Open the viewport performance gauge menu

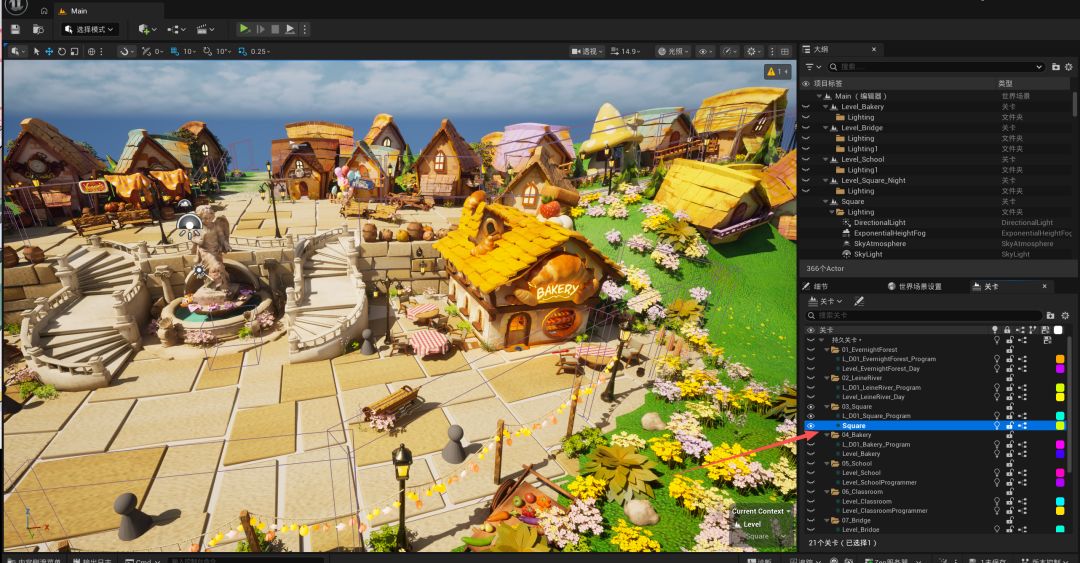click(729, 52)
